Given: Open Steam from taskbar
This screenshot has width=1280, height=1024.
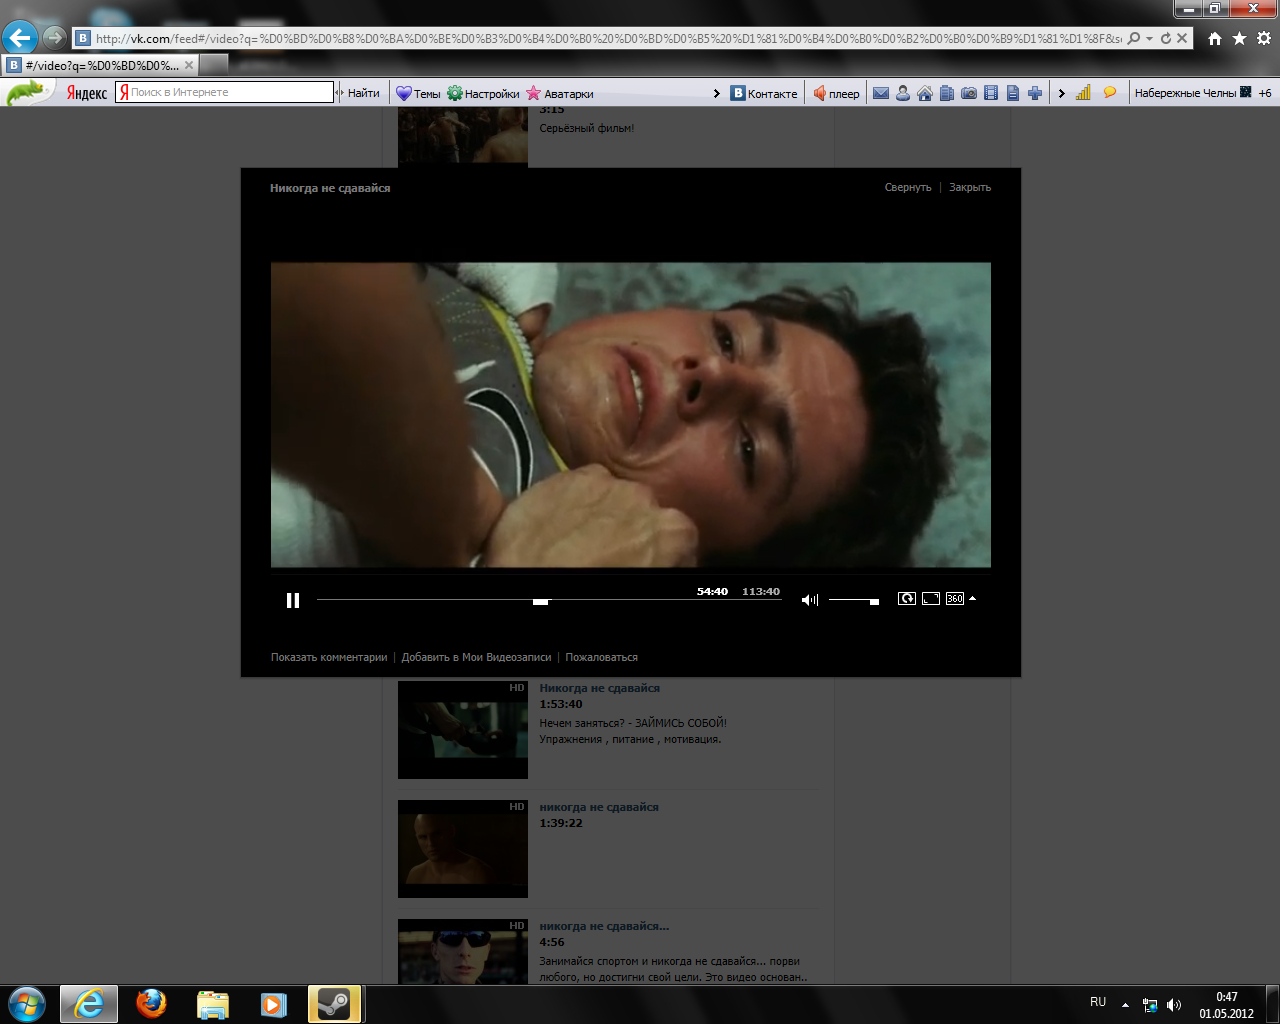Looking at the screenshot, I should [334, 1004].
